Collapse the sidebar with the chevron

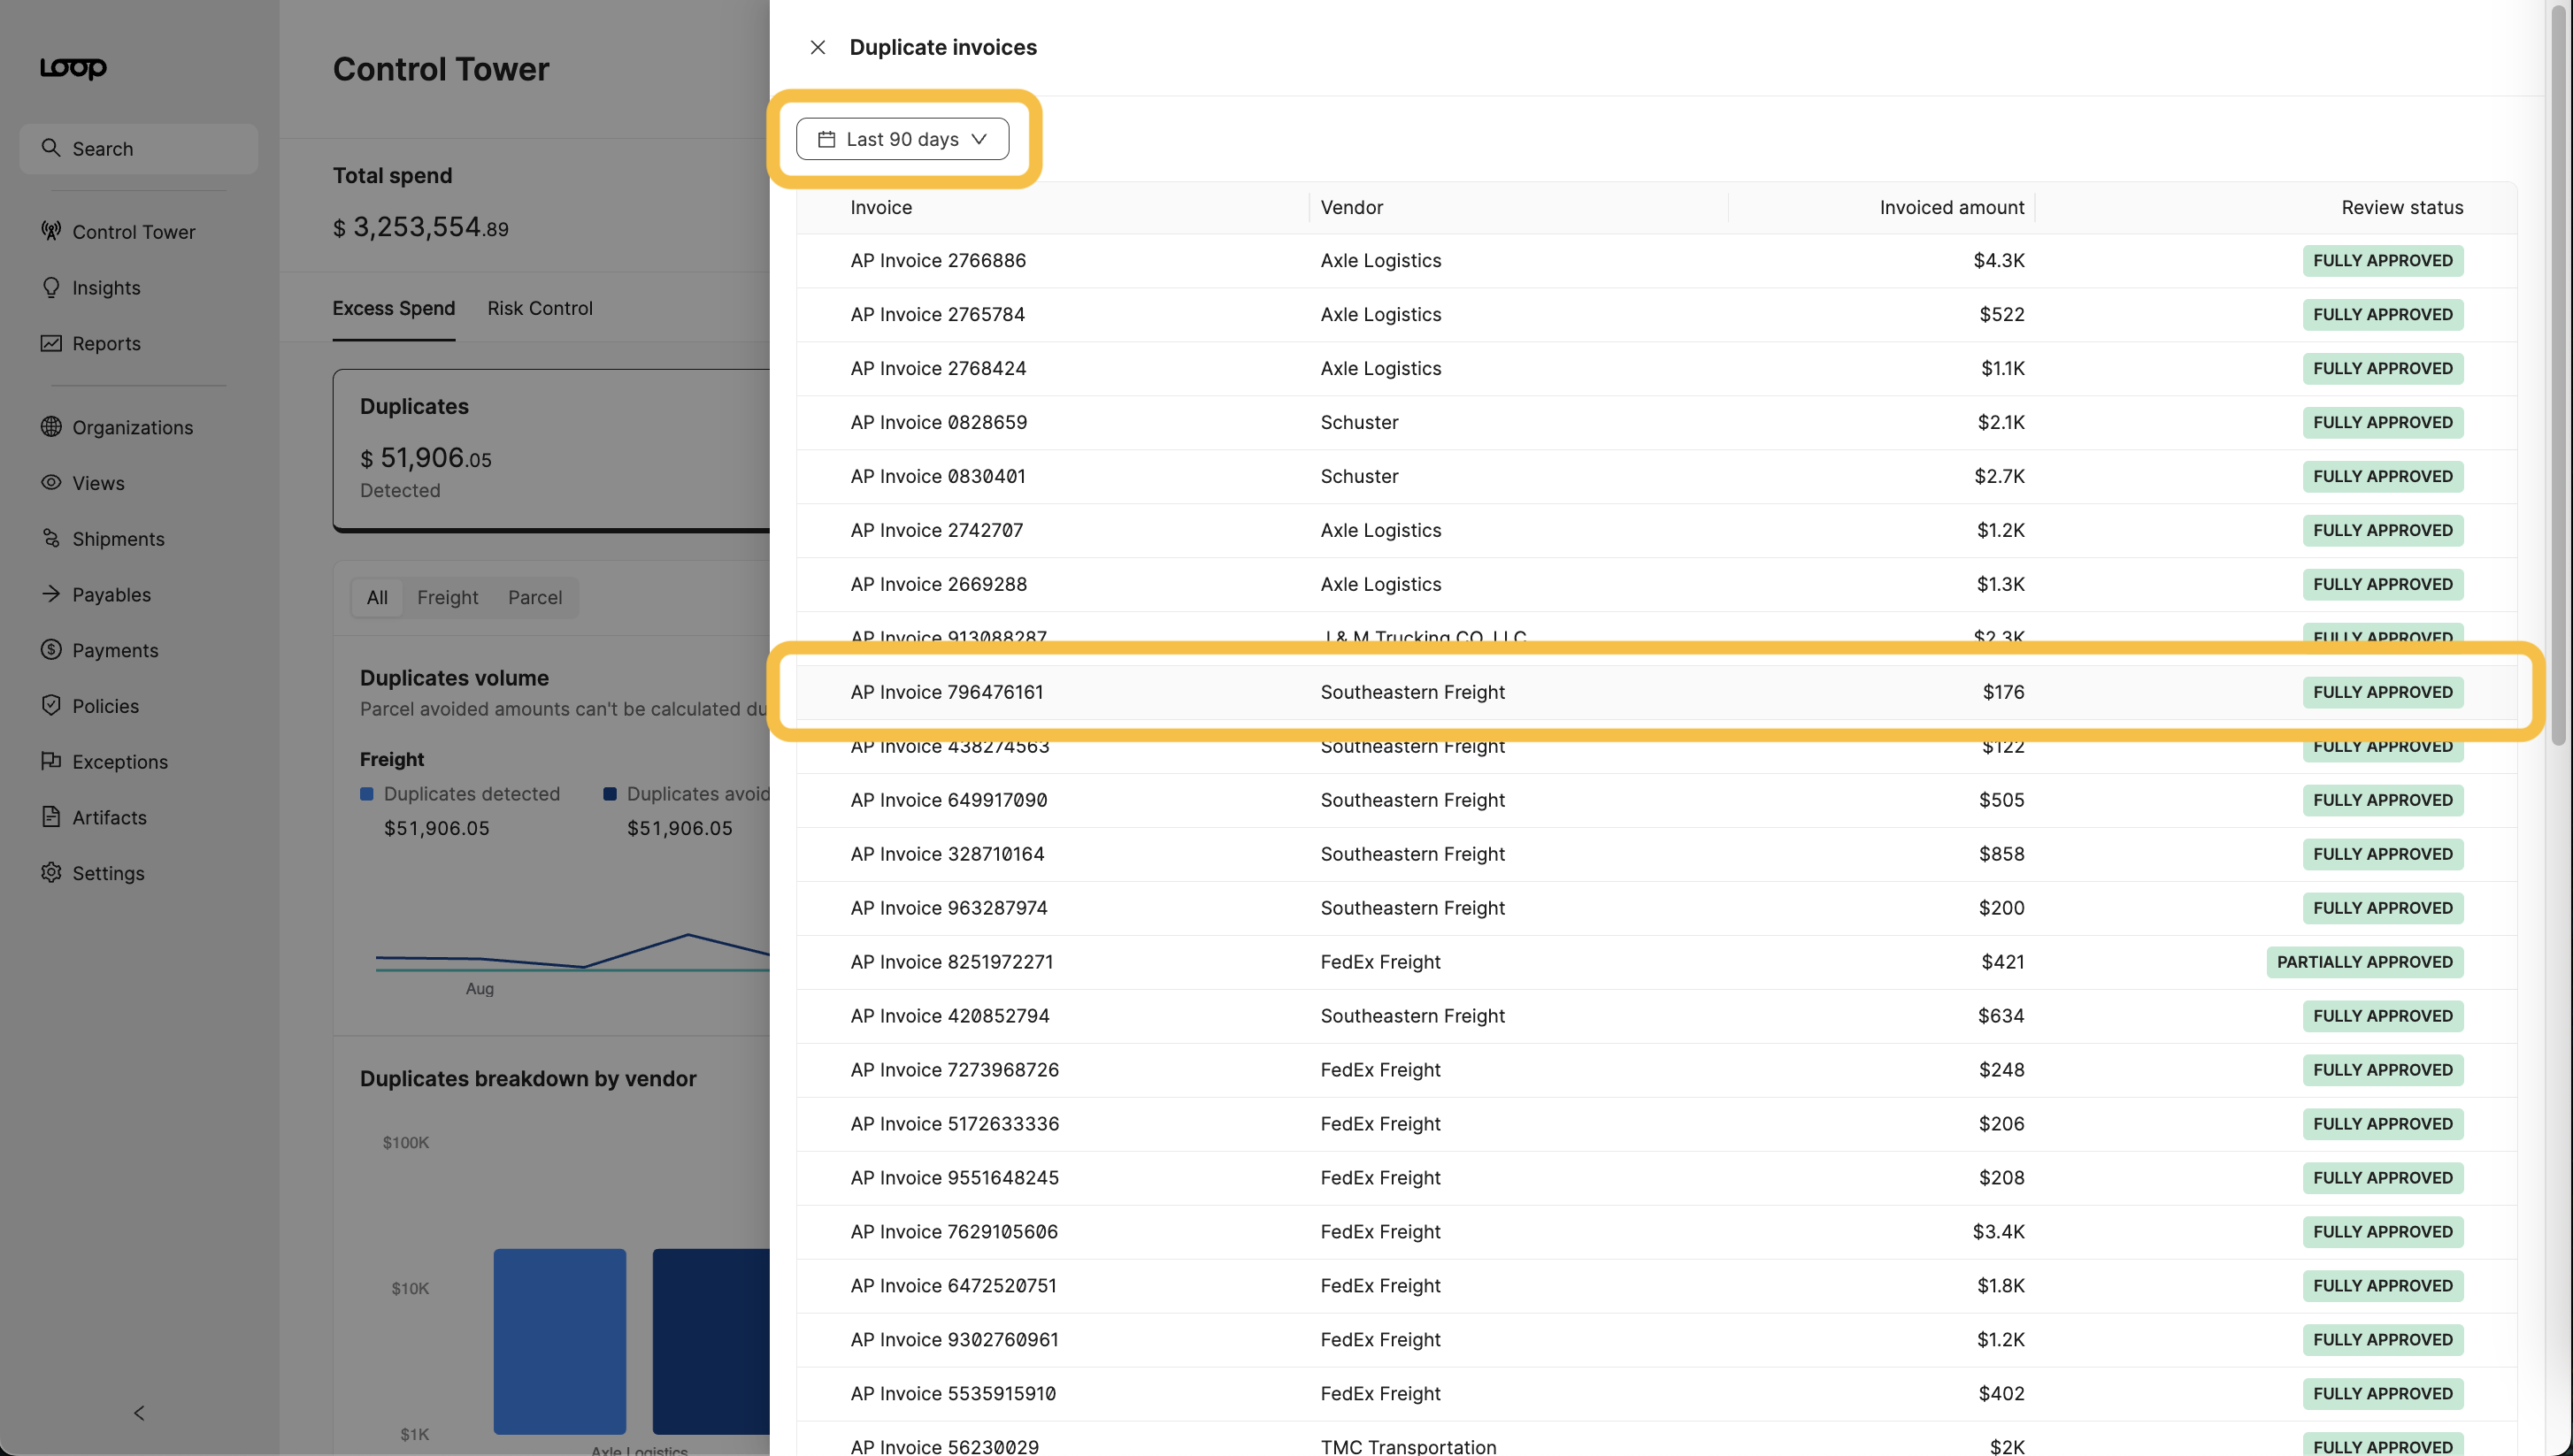click(x=139, y=1413)
